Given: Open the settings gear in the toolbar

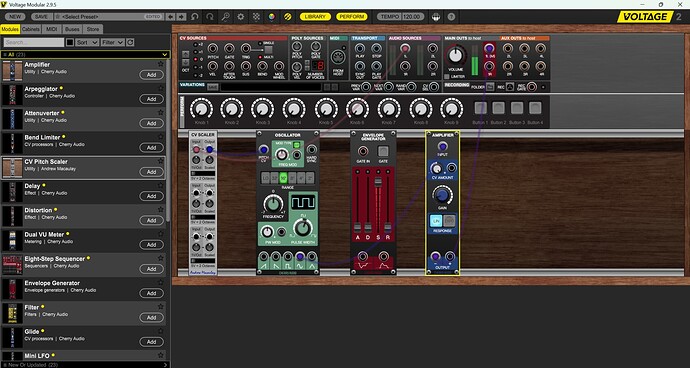Looking at the screenshot, I should [x=241, y=17].
